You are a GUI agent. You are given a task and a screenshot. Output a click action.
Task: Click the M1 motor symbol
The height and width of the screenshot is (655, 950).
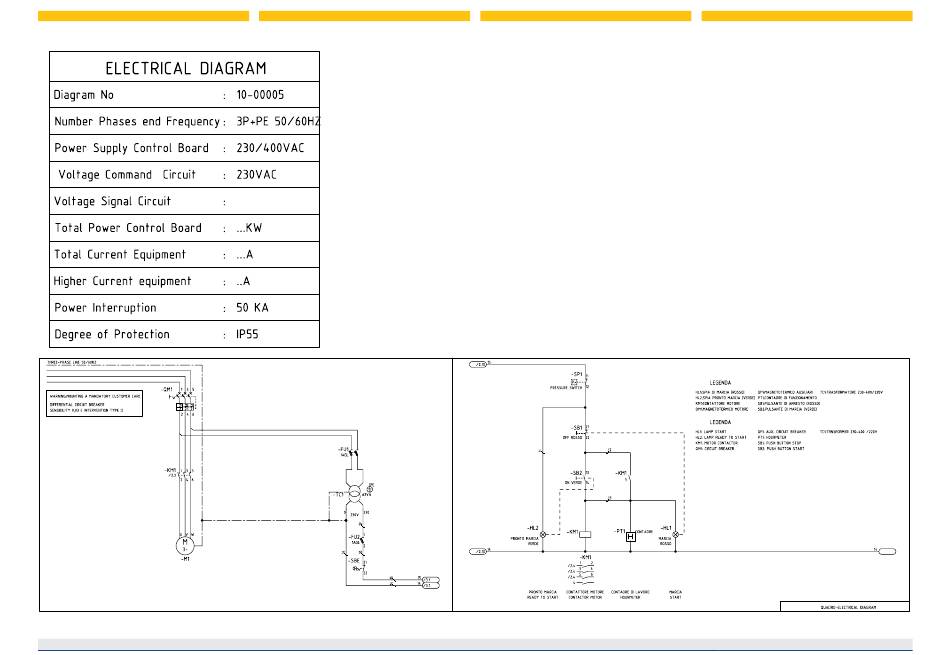point(185,545)
